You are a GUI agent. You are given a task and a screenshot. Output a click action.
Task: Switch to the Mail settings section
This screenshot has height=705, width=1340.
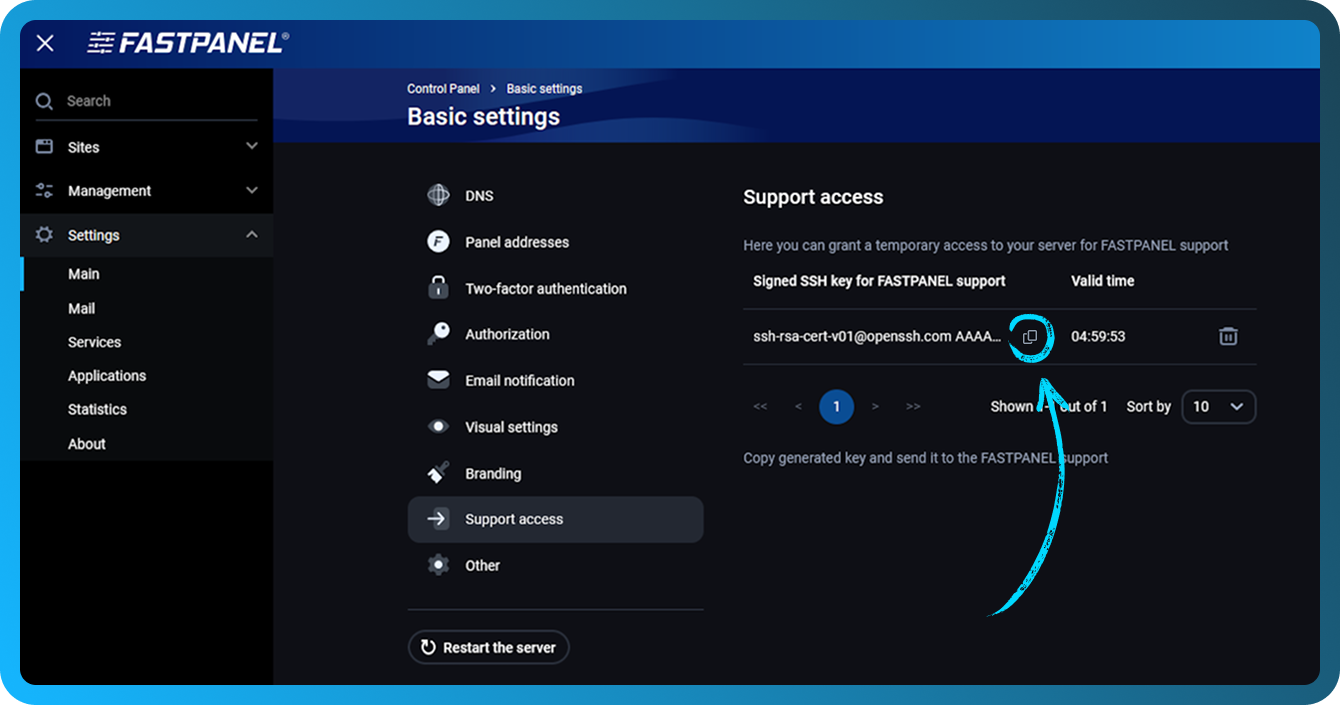(x=81, y=308)
